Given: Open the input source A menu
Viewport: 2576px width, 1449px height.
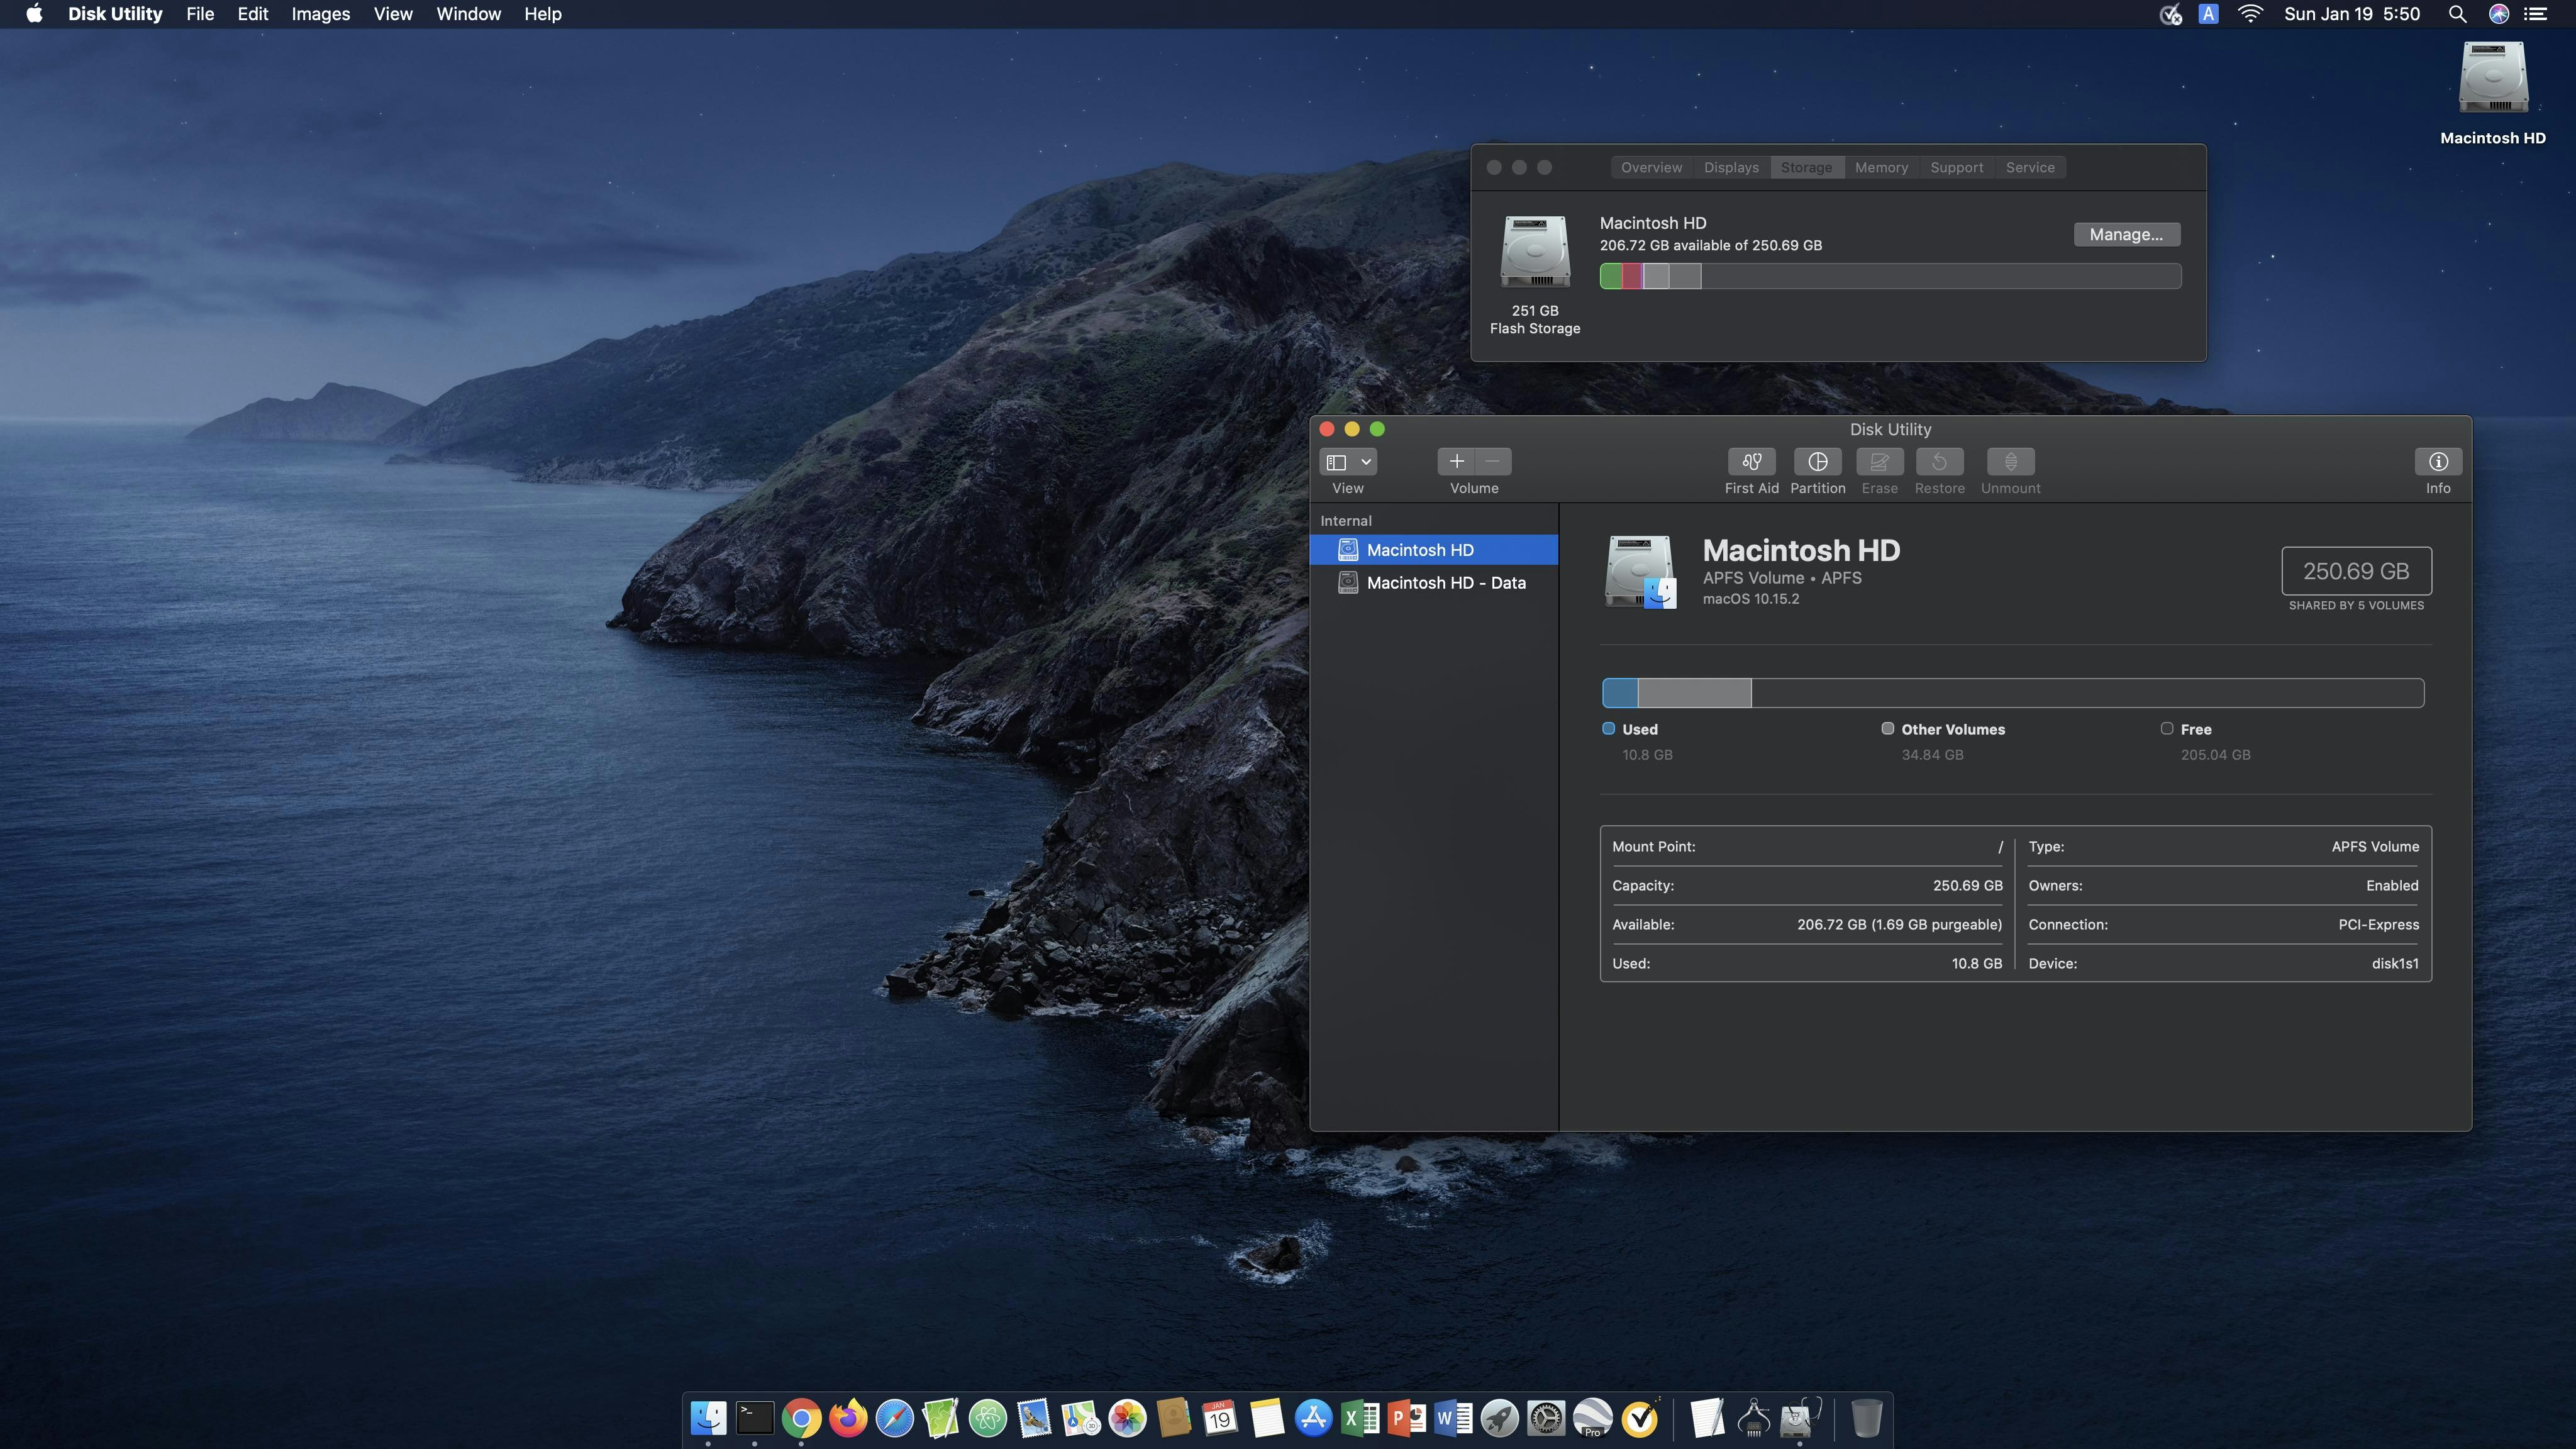Looking at the screenshot, I should [x=2208, y=14].
